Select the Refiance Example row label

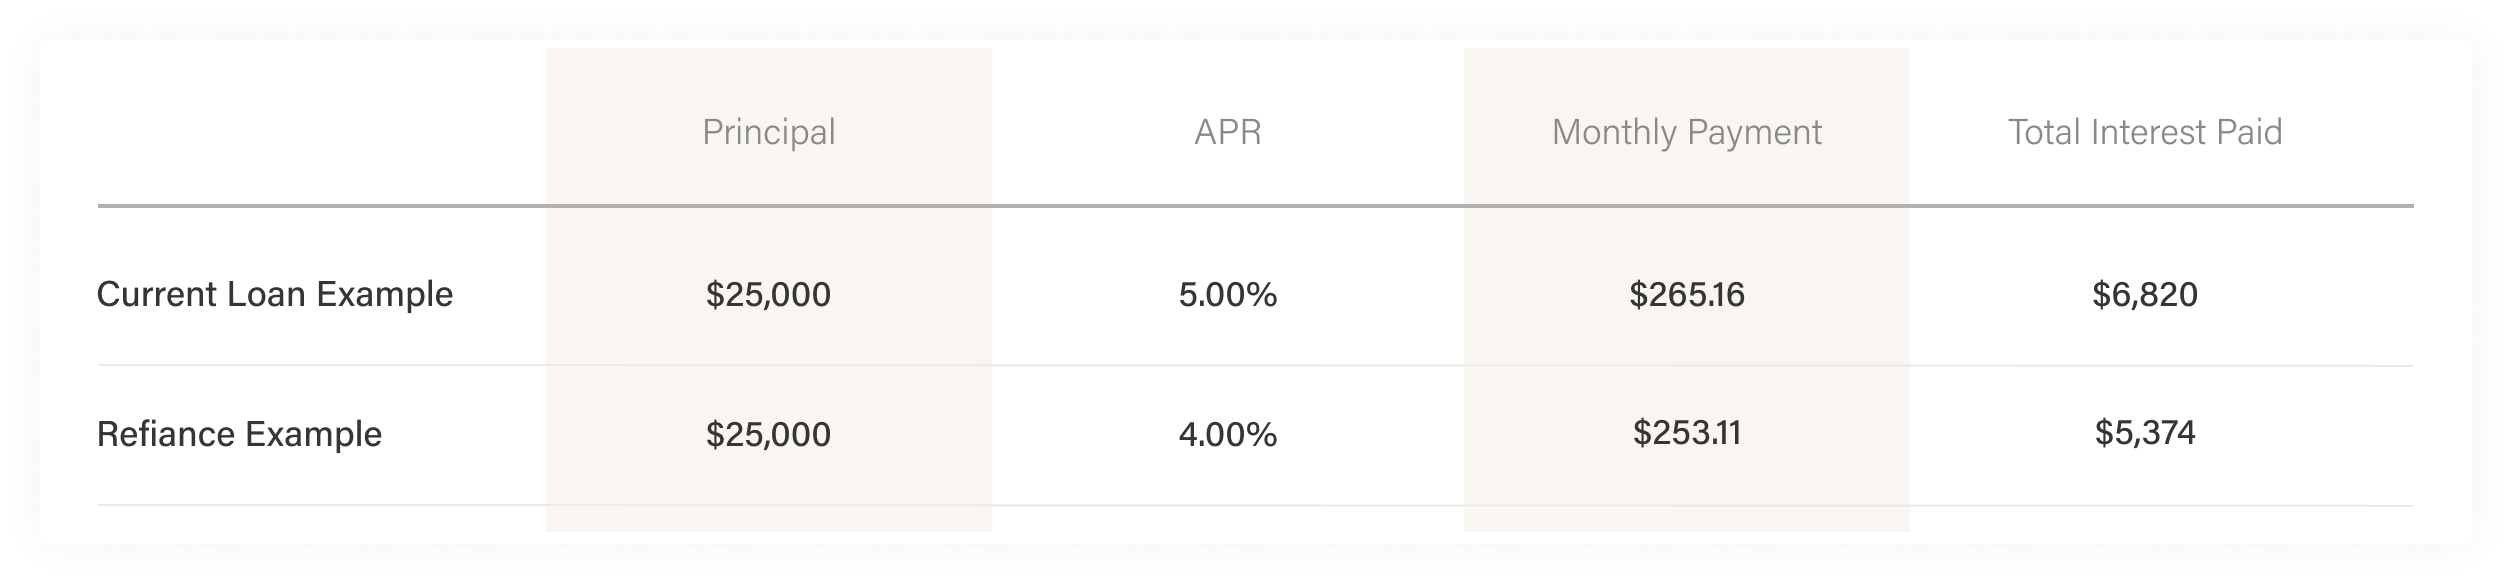239,434
